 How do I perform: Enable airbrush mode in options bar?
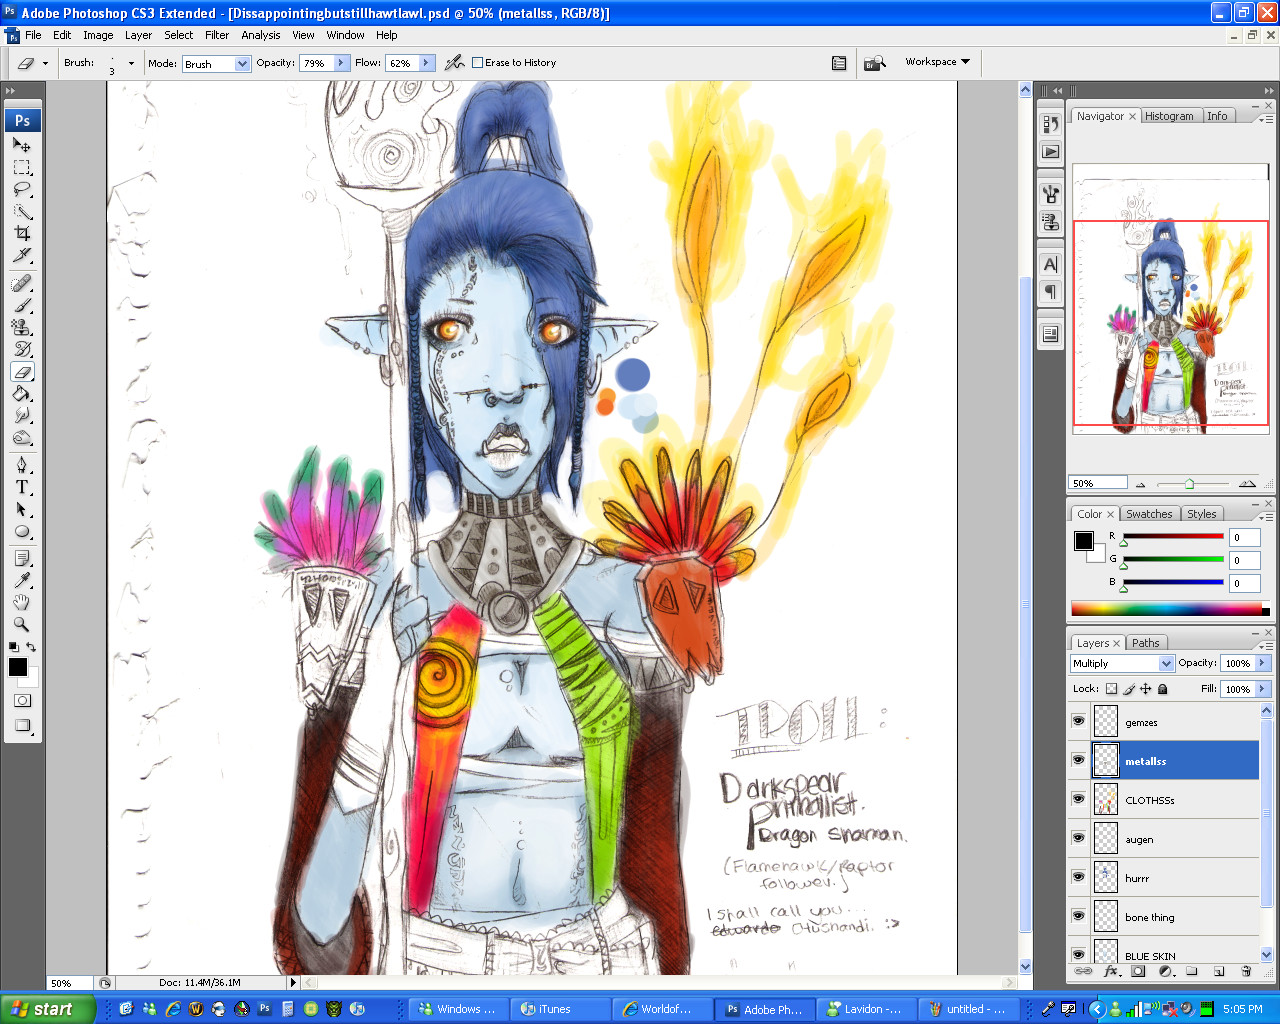point(454,62)
